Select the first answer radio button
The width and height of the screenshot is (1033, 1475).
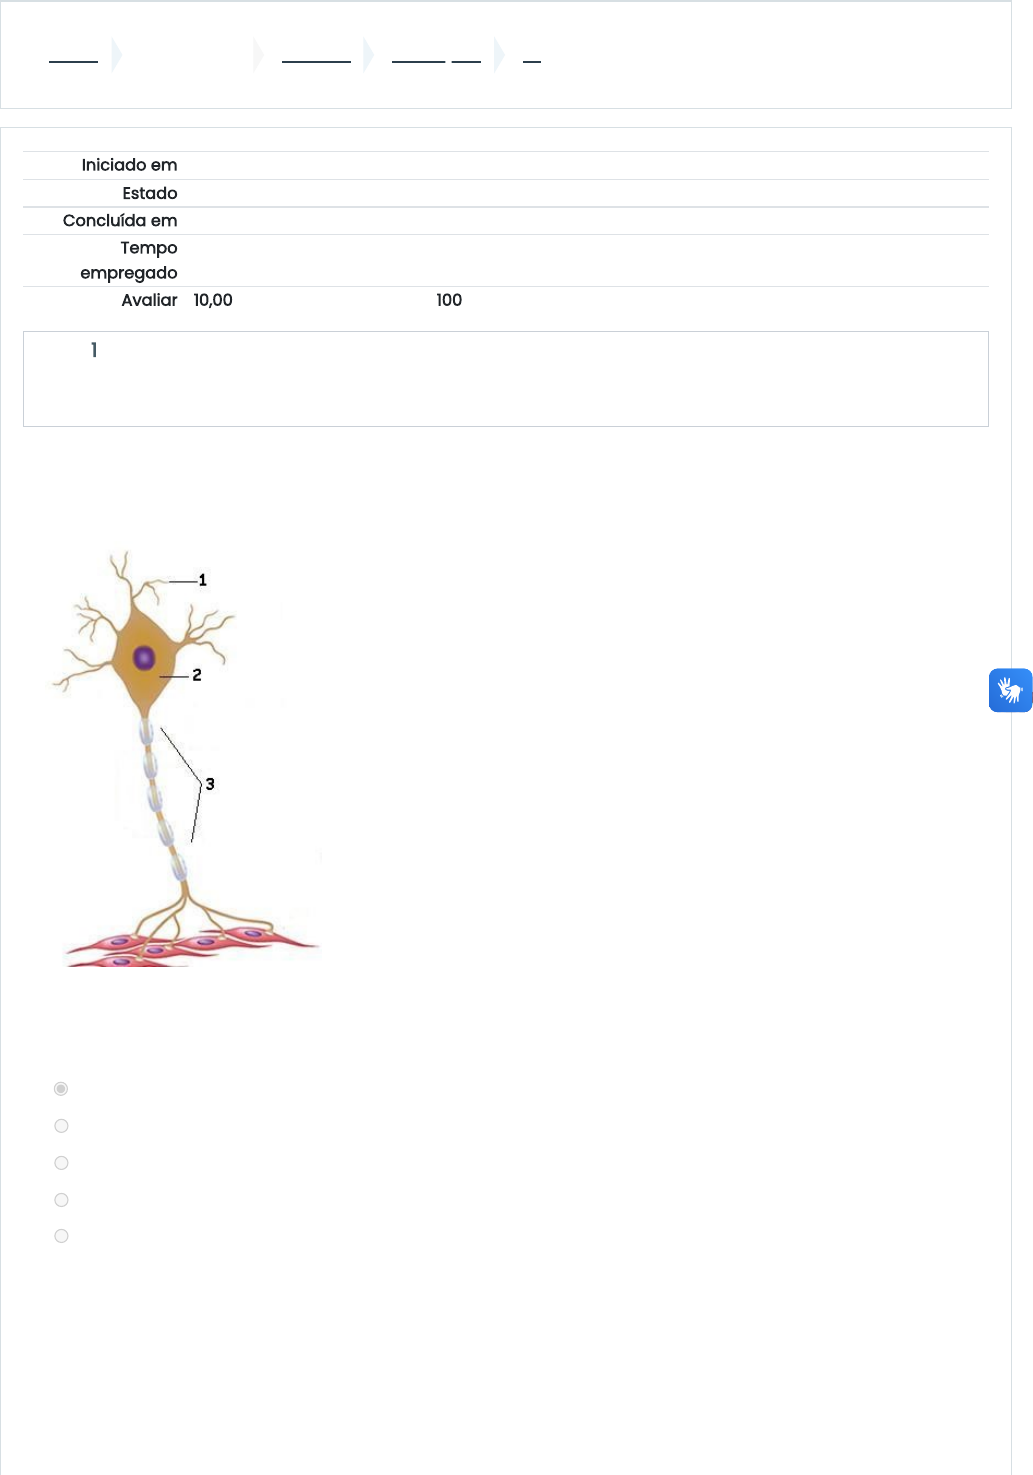click(x=61, y=1088)
